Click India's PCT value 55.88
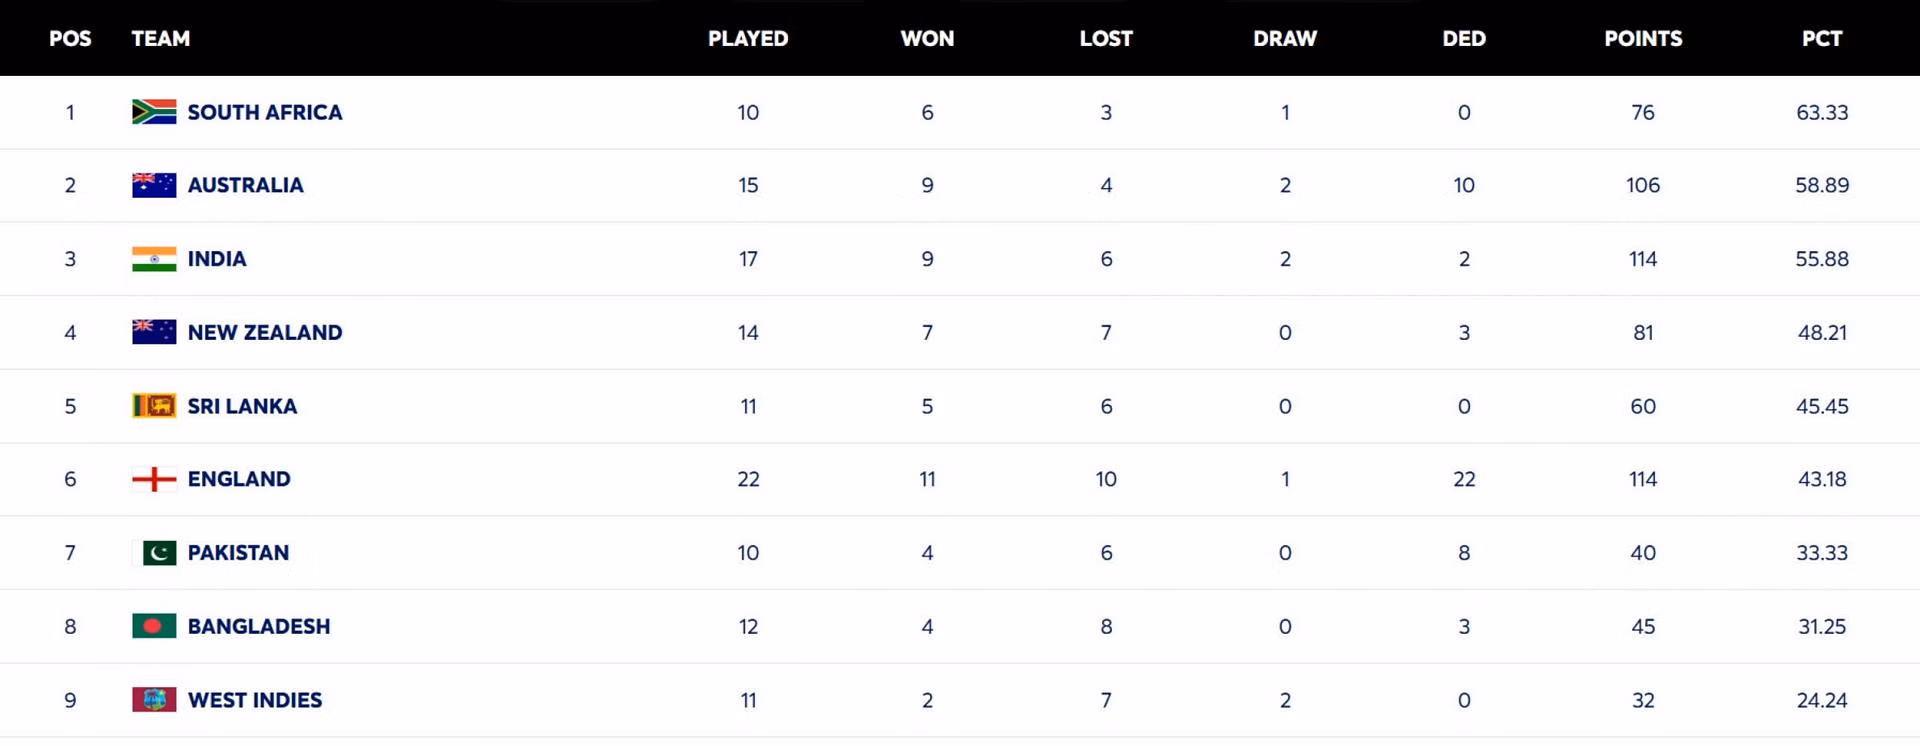This screenshot has width=1920, height=746. (1822, 259)
